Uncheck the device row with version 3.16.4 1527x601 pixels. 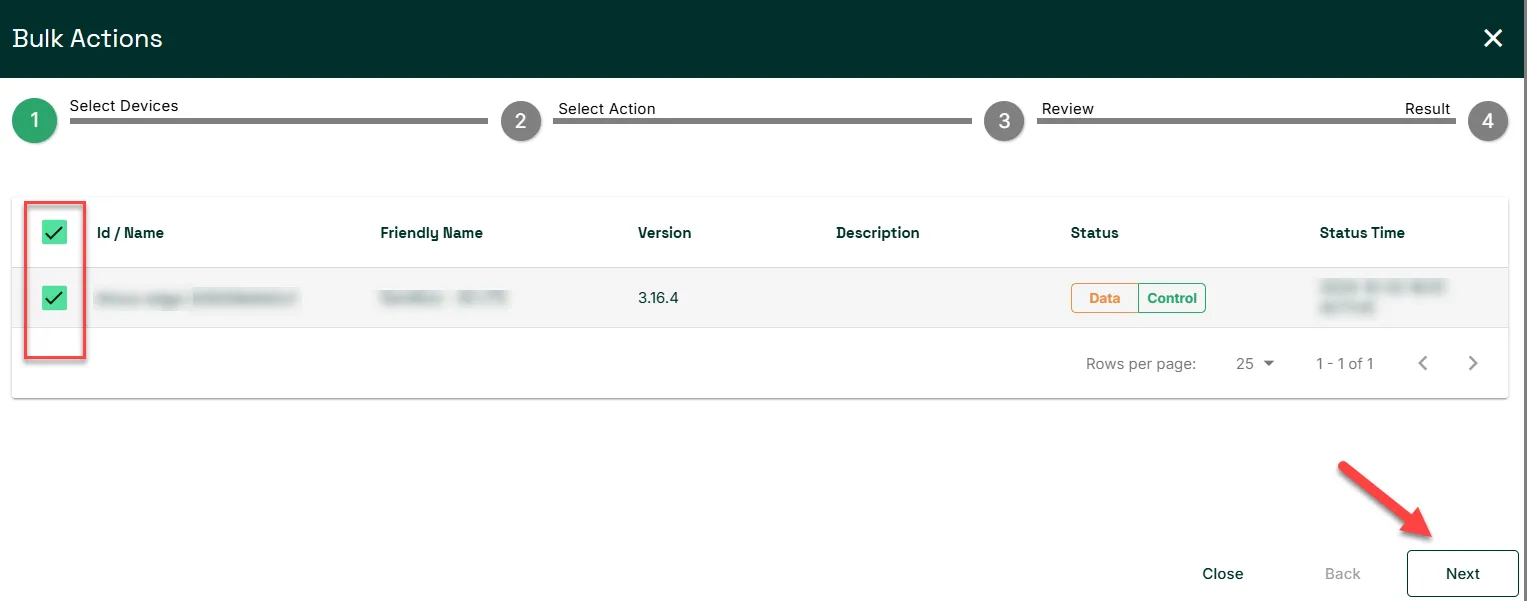click(54, 297)
